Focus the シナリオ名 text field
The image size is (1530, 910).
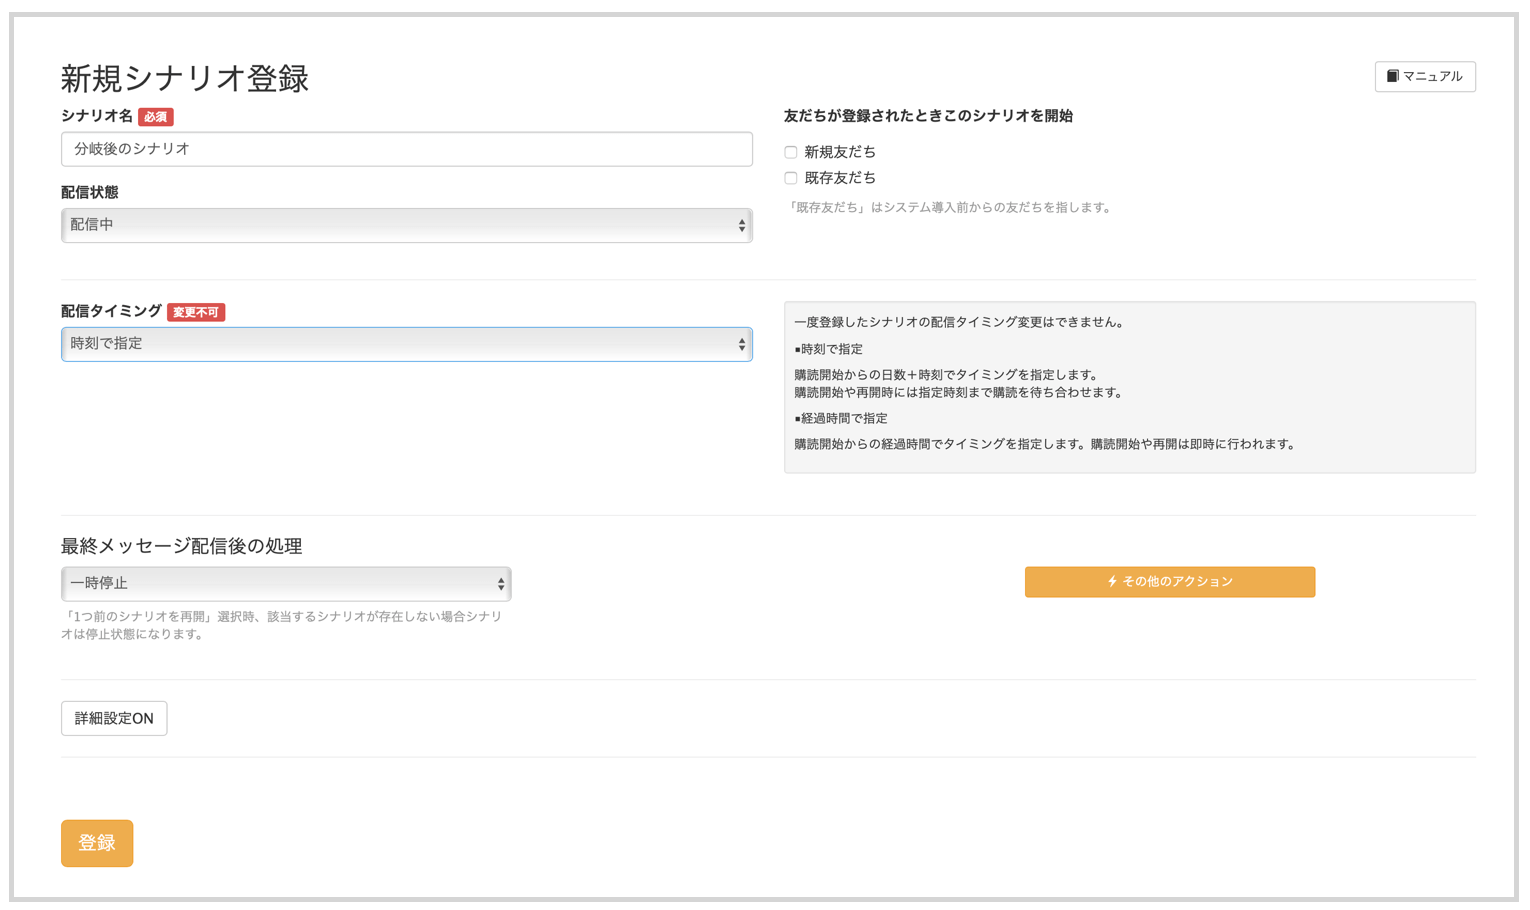[406, 149]
